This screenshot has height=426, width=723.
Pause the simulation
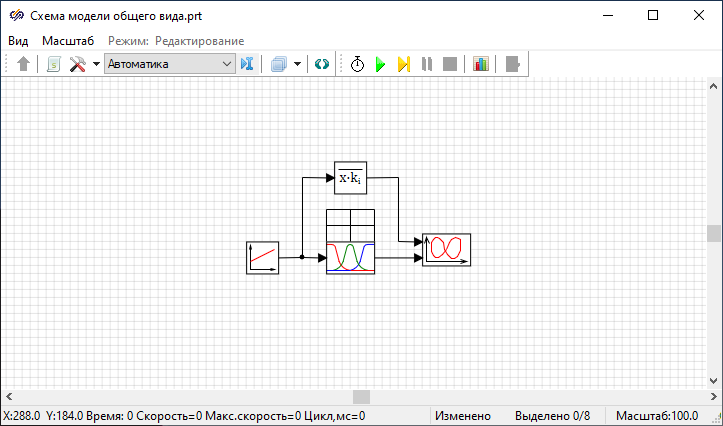pyautogui.click(x=427, y=64)
